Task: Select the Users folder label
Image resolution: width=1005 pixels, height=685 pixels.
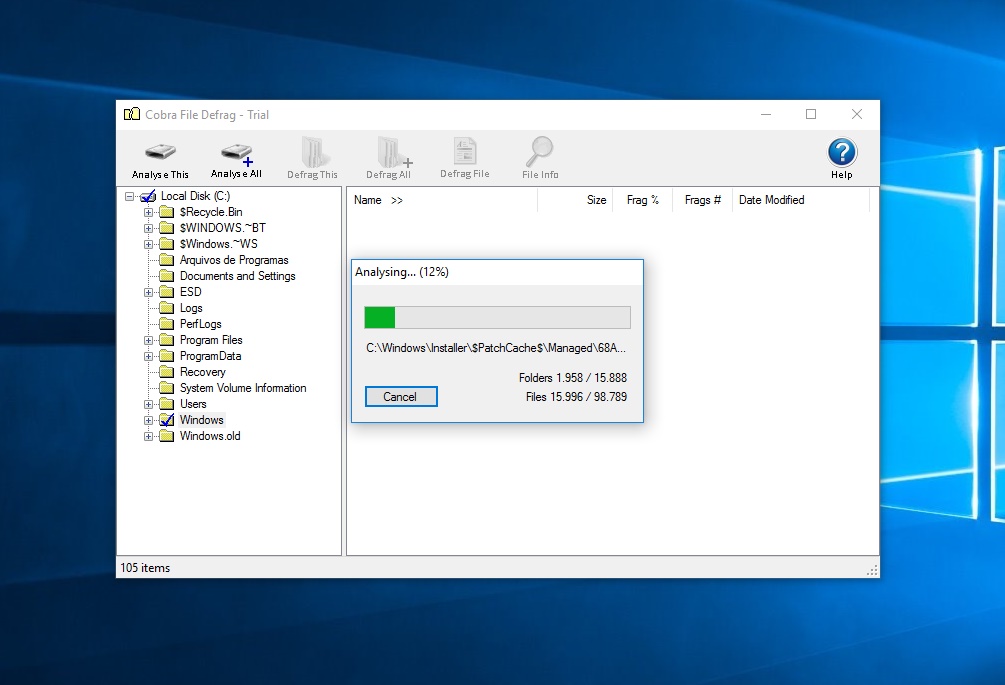Action: [193, 404]
